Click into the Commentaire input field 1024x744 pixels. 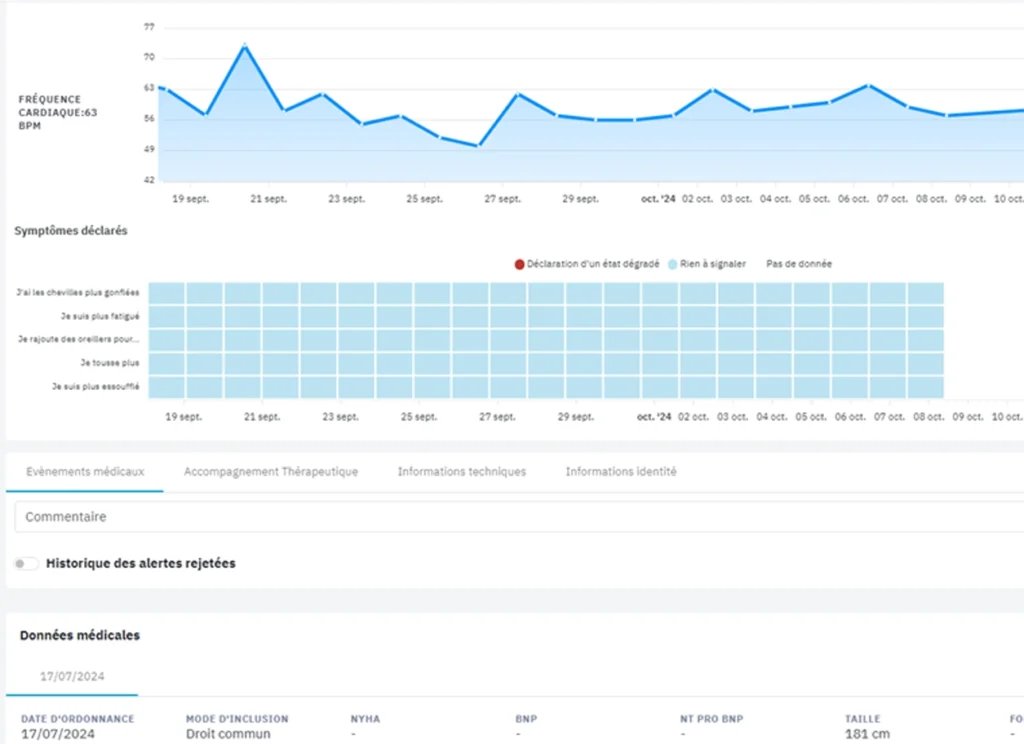coord(500,517)
